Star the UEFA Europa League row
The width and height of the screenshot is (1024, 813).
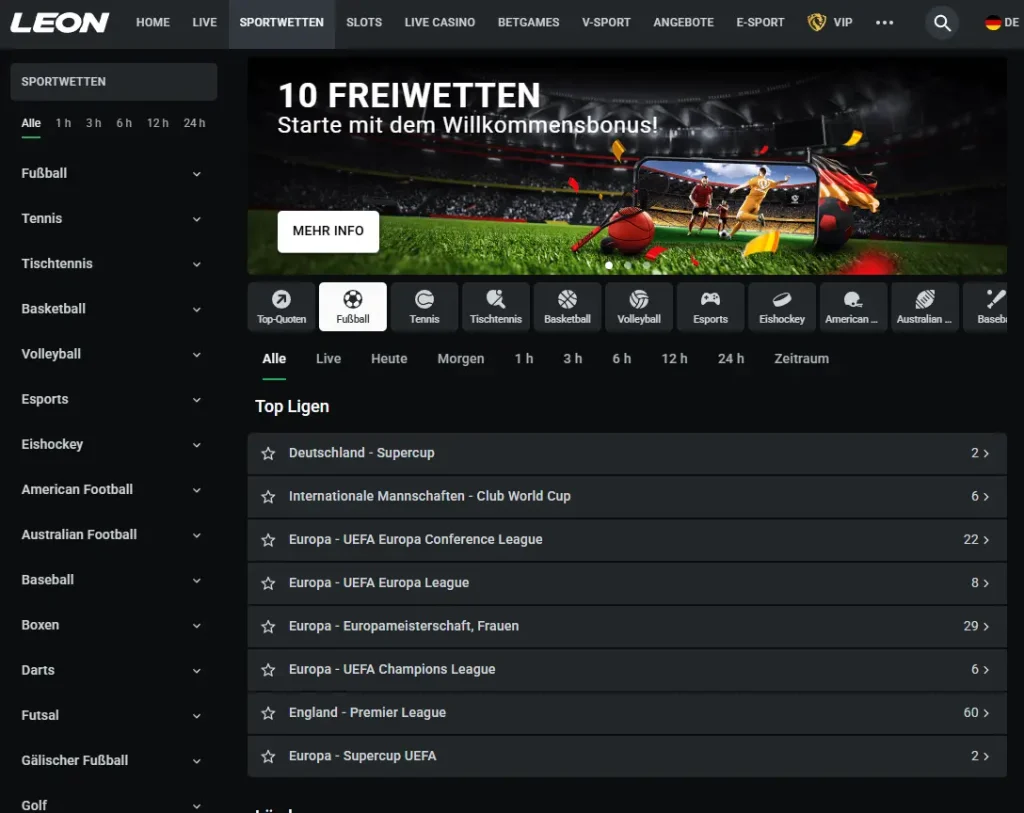coord(268,583)
